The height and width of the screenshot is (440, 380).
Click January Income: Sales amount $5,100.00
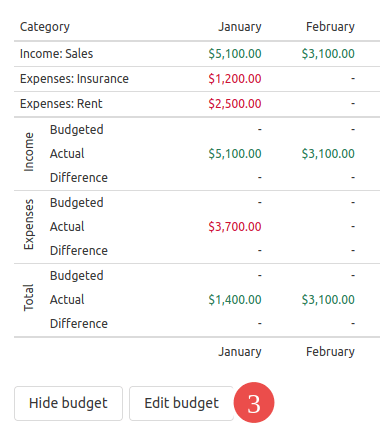[235, 54]
